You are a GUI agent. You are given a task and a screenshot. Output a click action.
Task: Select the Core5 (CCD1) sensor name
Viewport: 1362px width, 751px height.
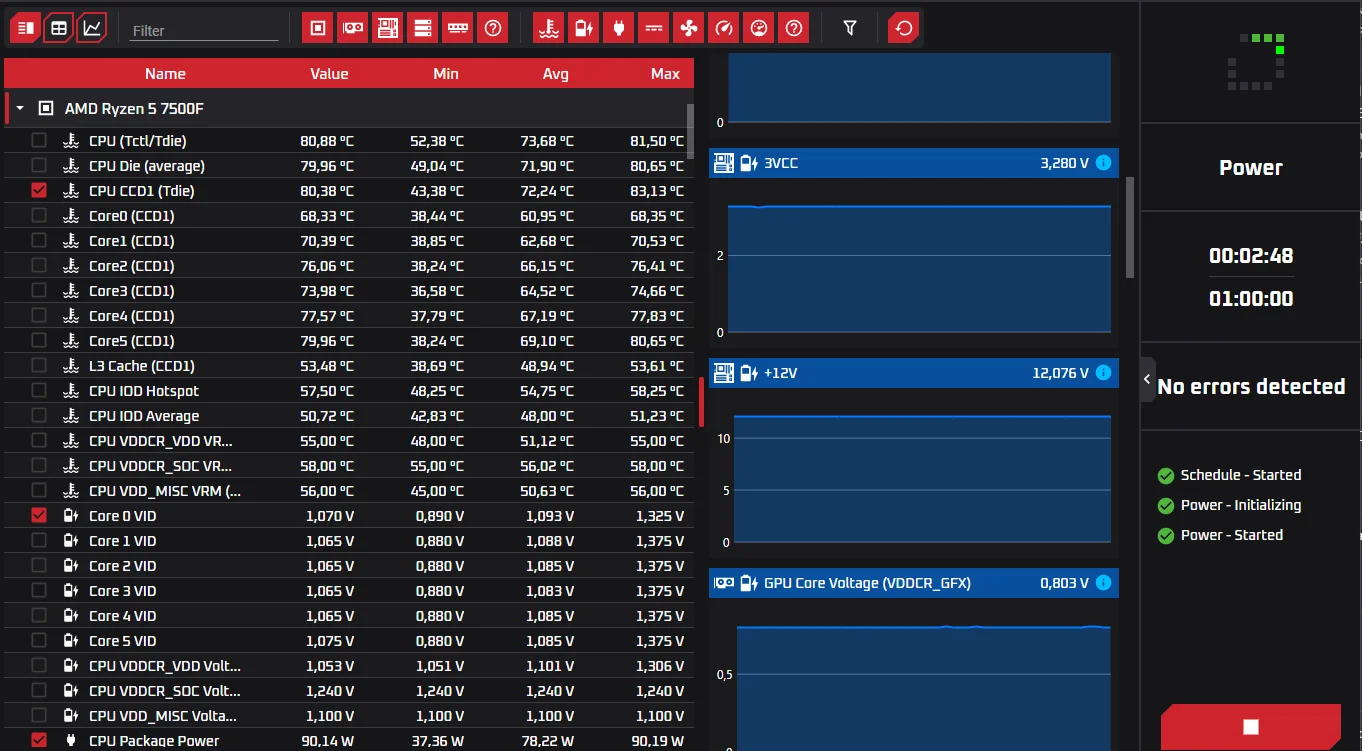[x=132, y=341]
